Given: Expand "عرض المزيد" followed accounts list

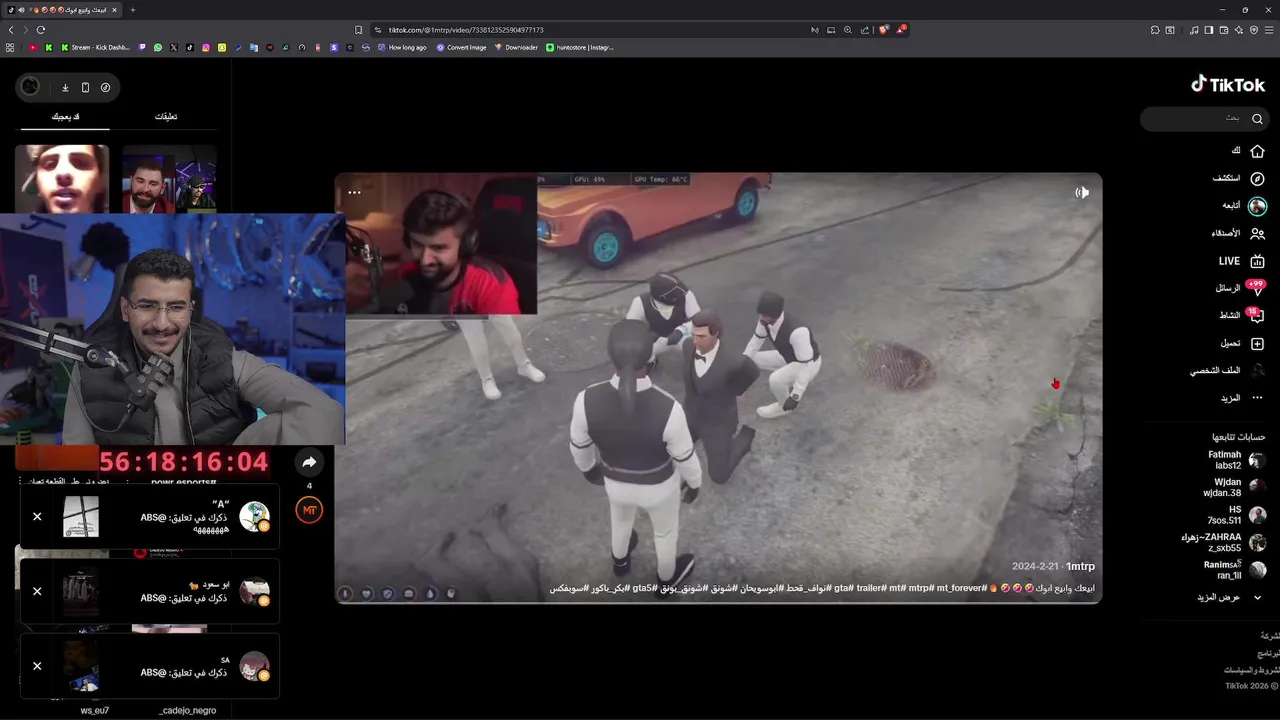Looking at the screenshot, I should 1230,597.
